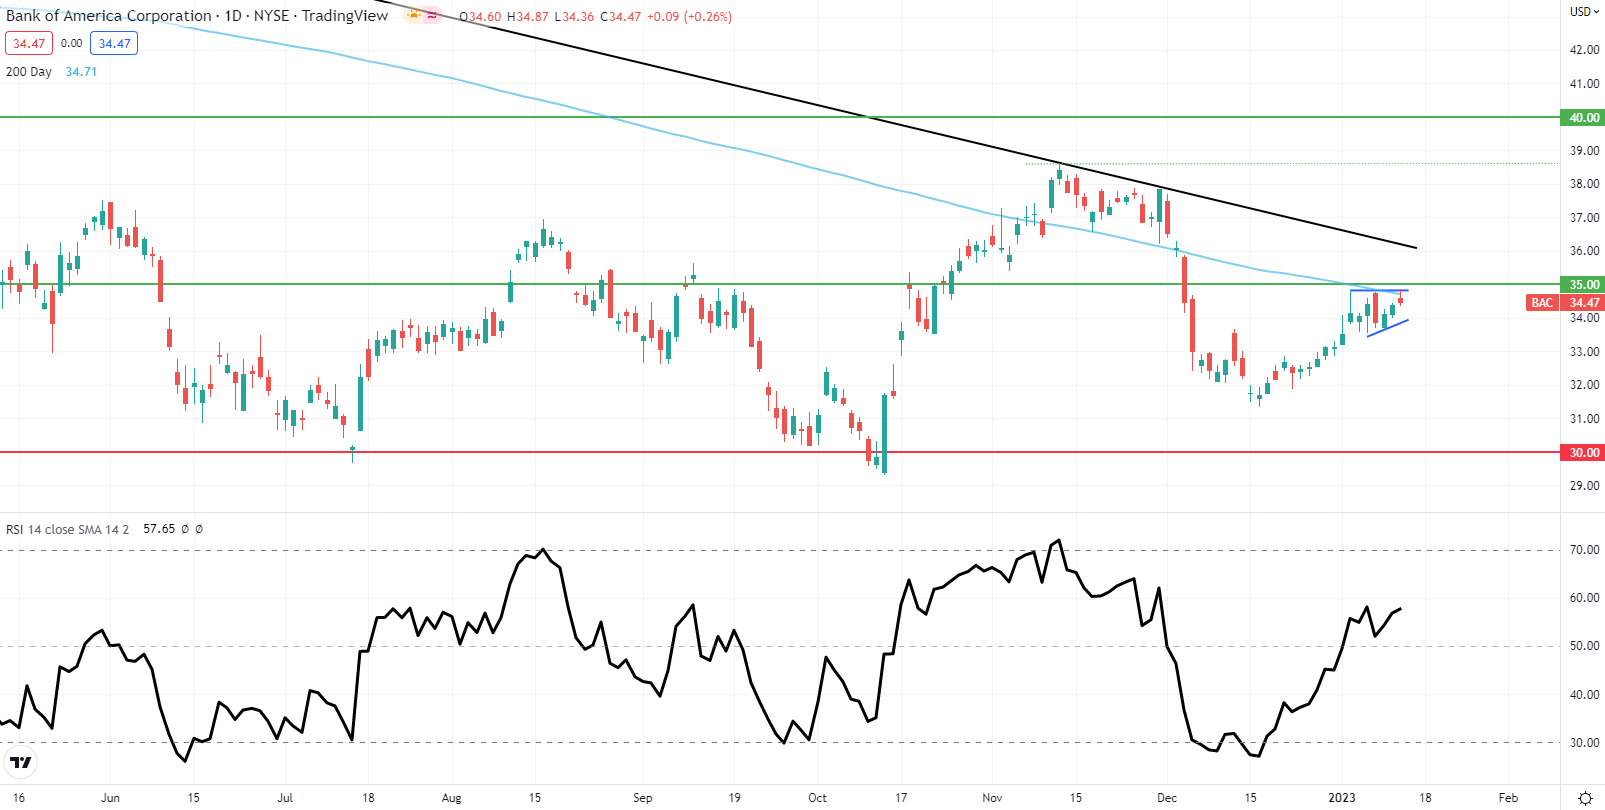Click the red sell price 34.47 button

29,44
